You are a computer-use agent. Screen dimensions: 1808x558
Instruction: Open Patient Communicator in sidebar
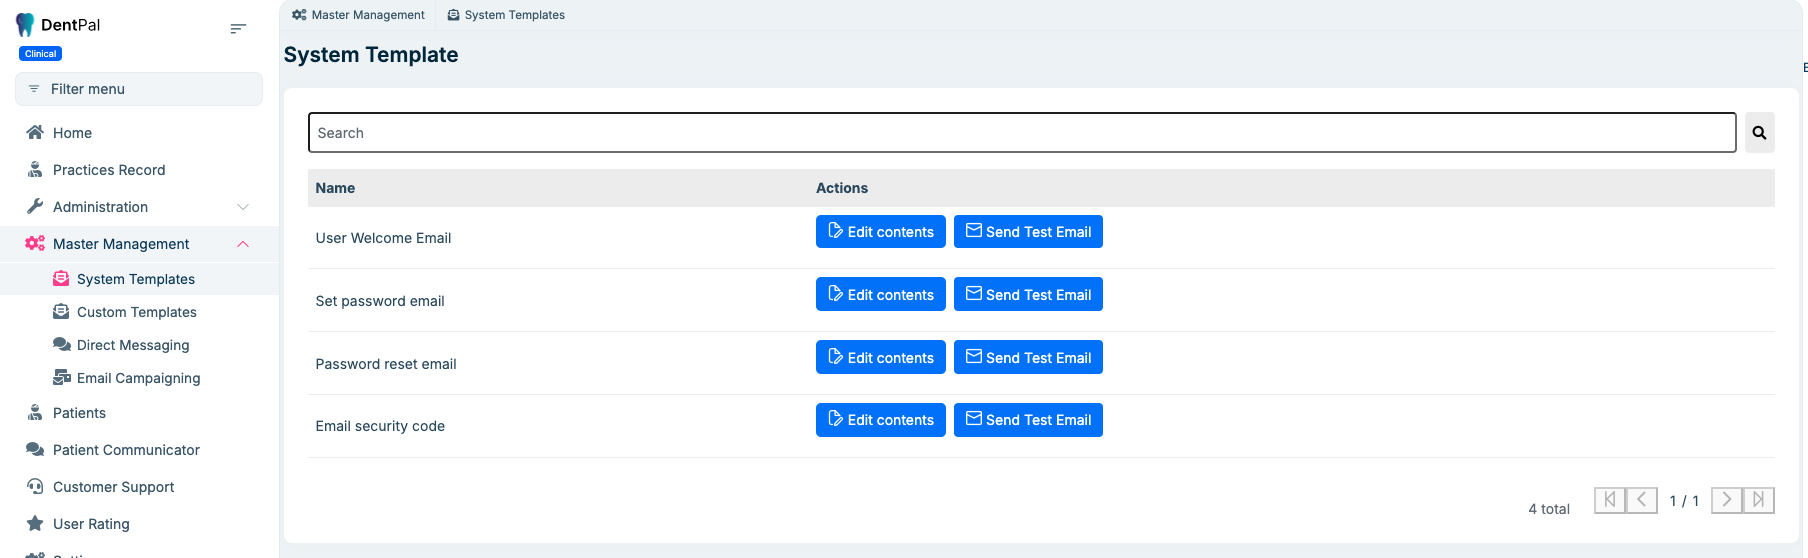[126, 450]
